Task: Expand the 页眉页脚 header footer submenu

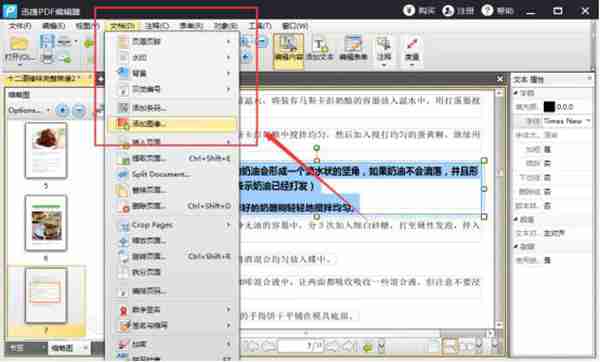Action: 172,41
